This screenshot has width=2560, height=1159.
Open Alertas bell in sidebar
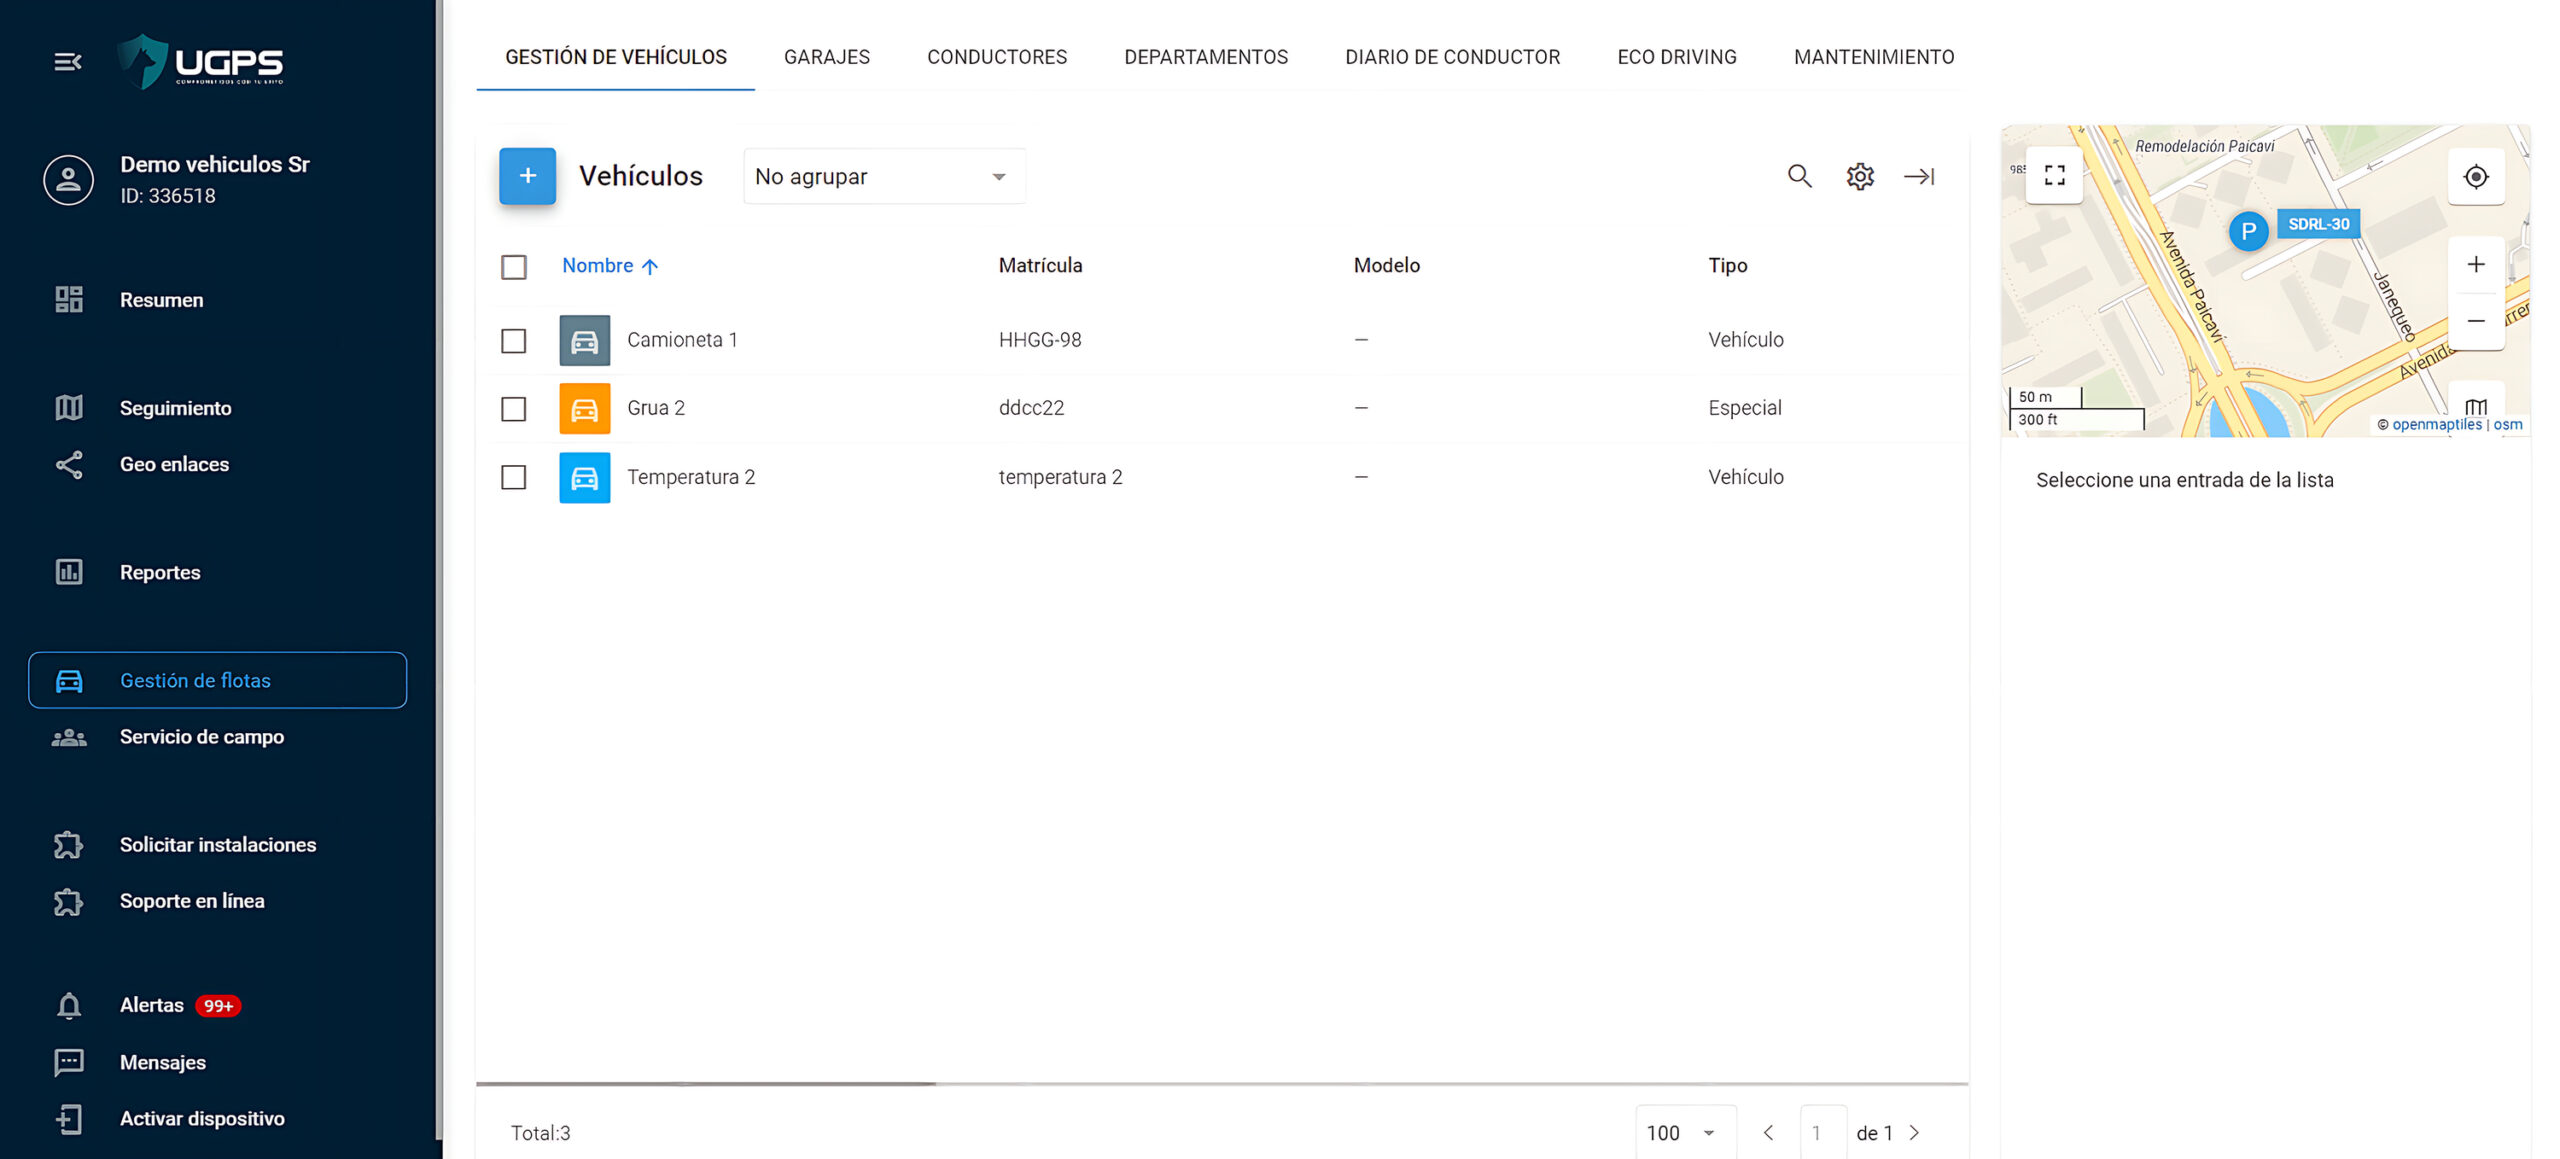click(x=69, y=1005)
